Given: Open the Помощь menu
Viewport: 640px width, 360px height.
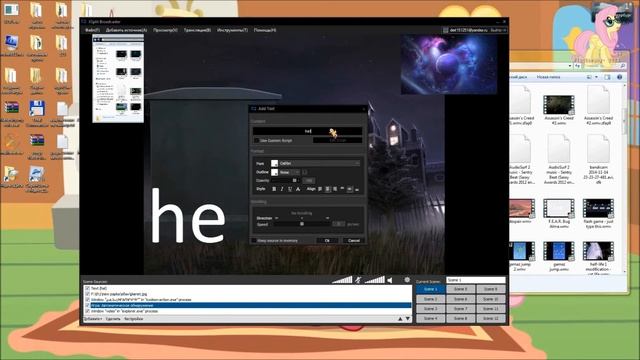Looking at the screenshot, I should tap(265, 30).
